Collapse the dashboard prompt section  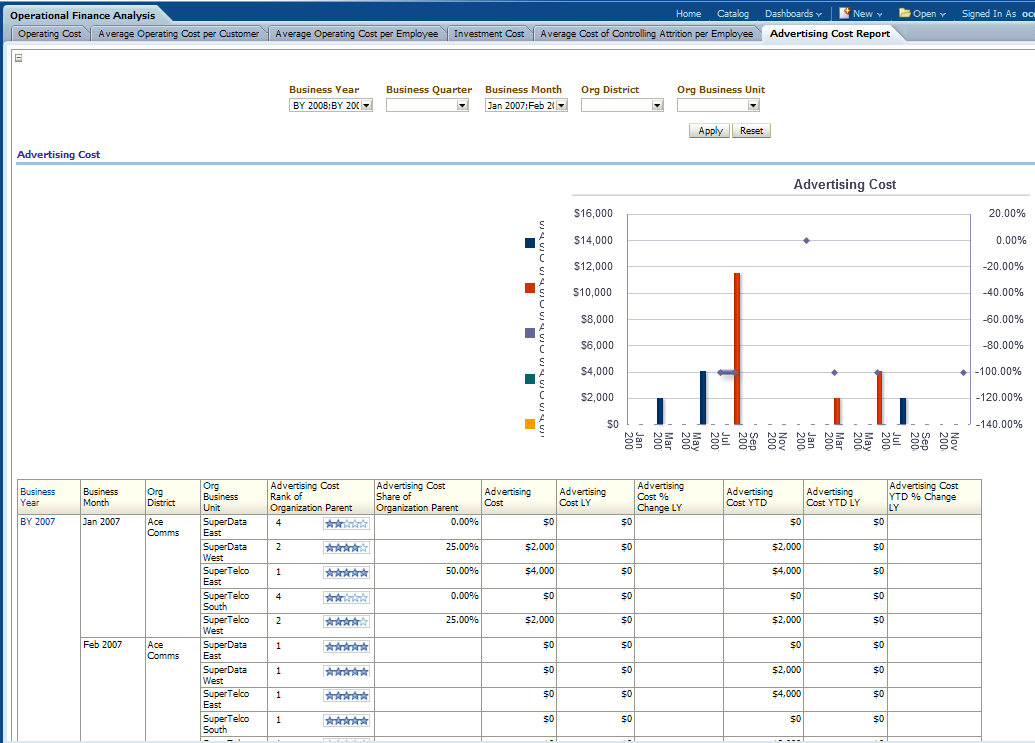(18, 58)
